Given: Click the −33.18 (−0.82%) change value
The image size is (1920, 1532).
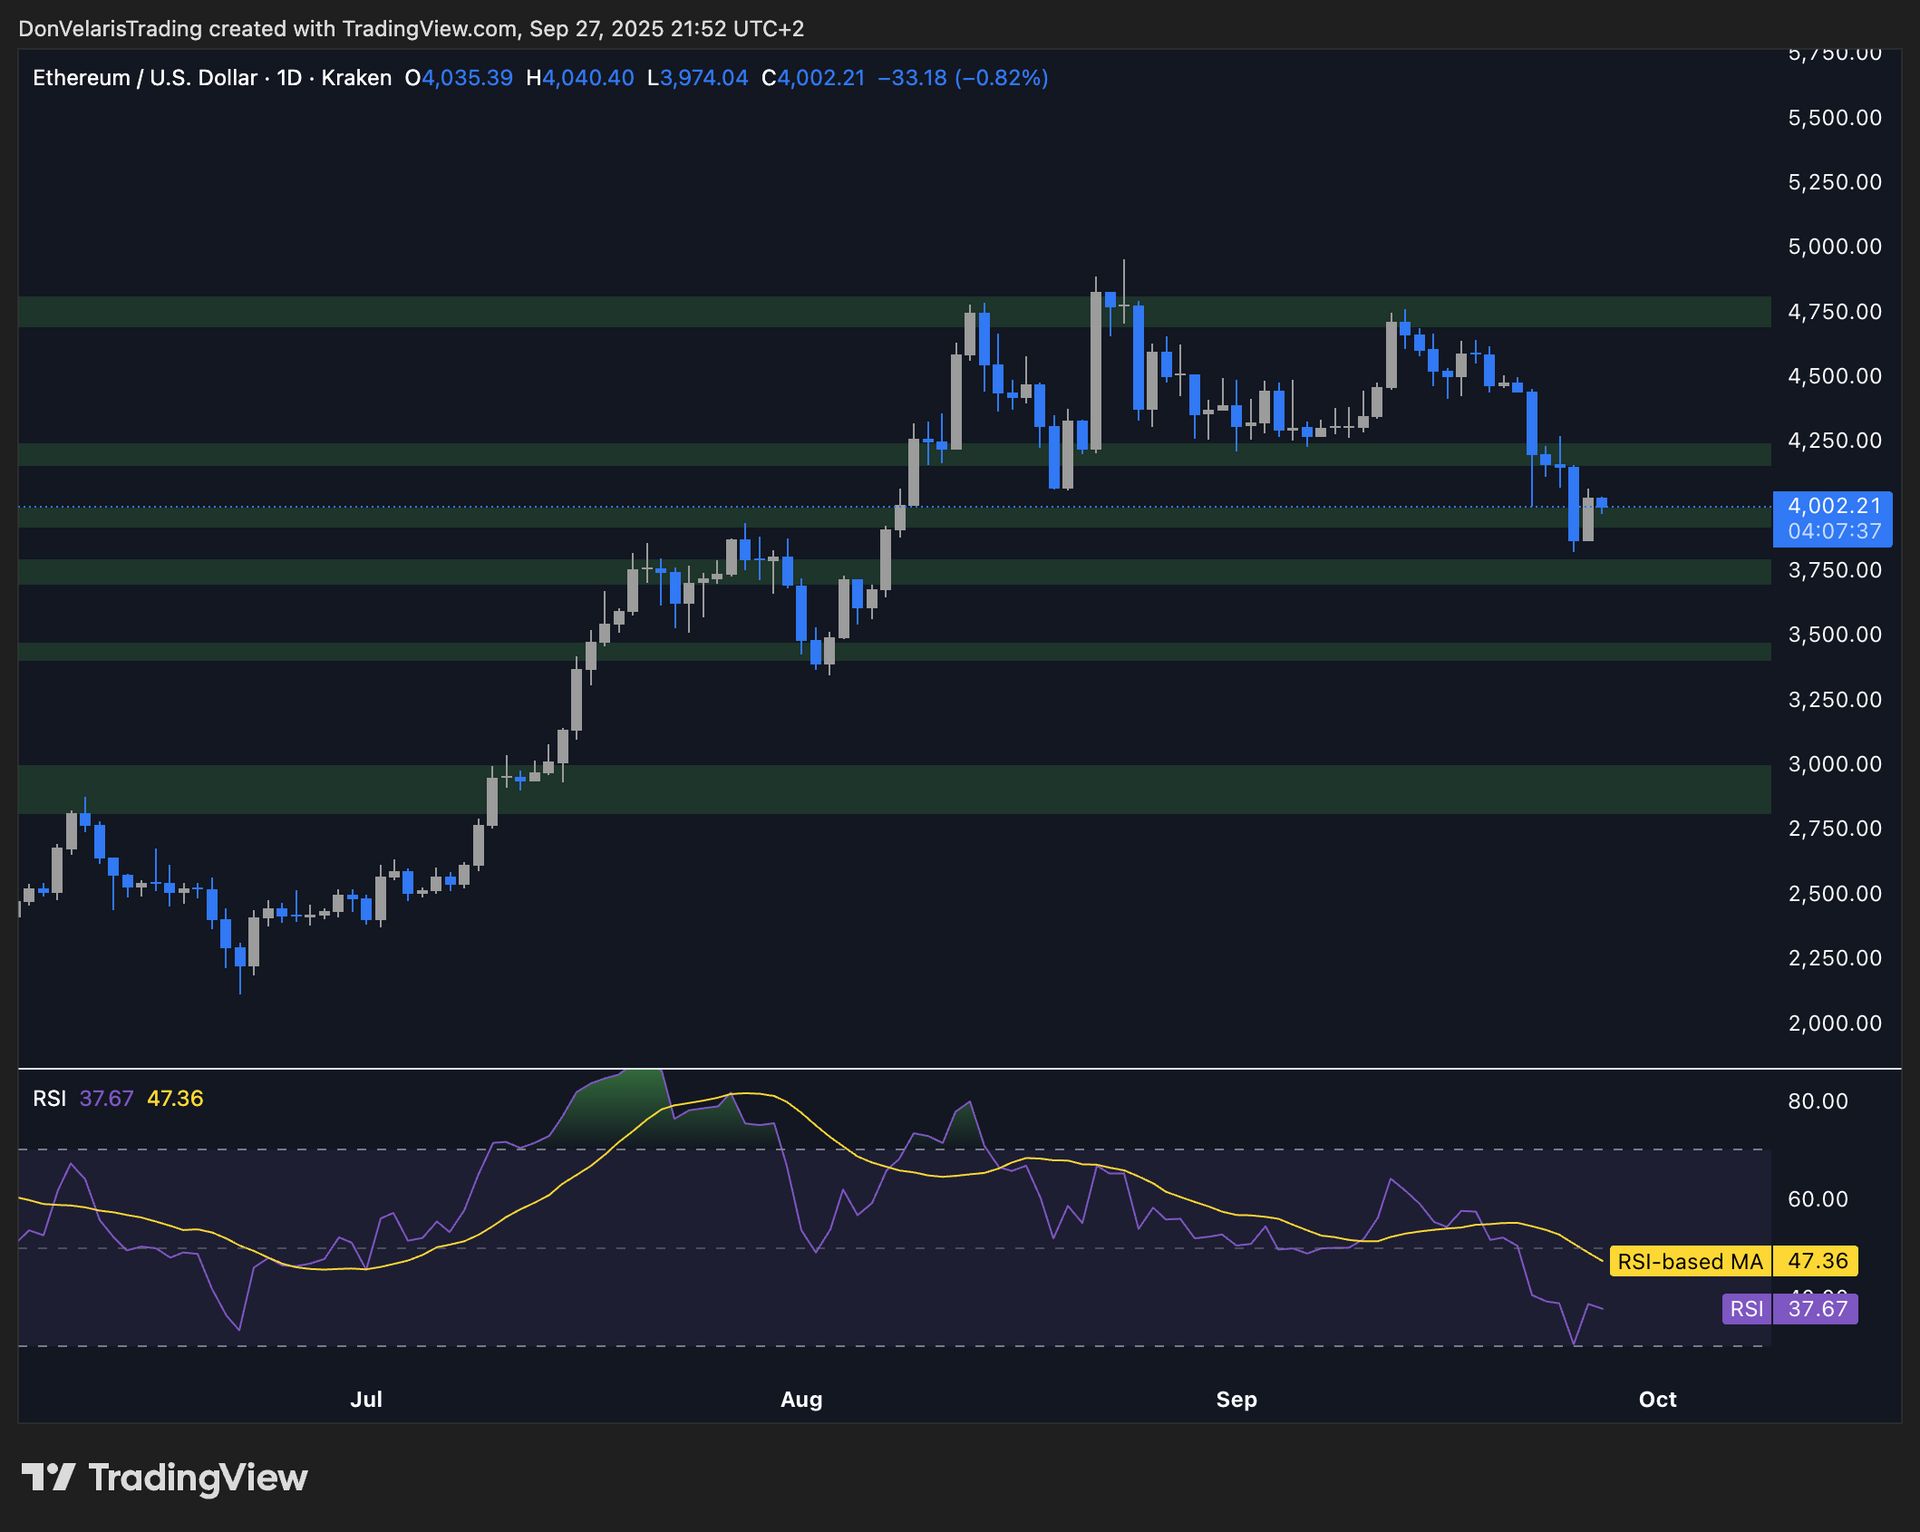Looking at the screenshot, I should point(962,78).
